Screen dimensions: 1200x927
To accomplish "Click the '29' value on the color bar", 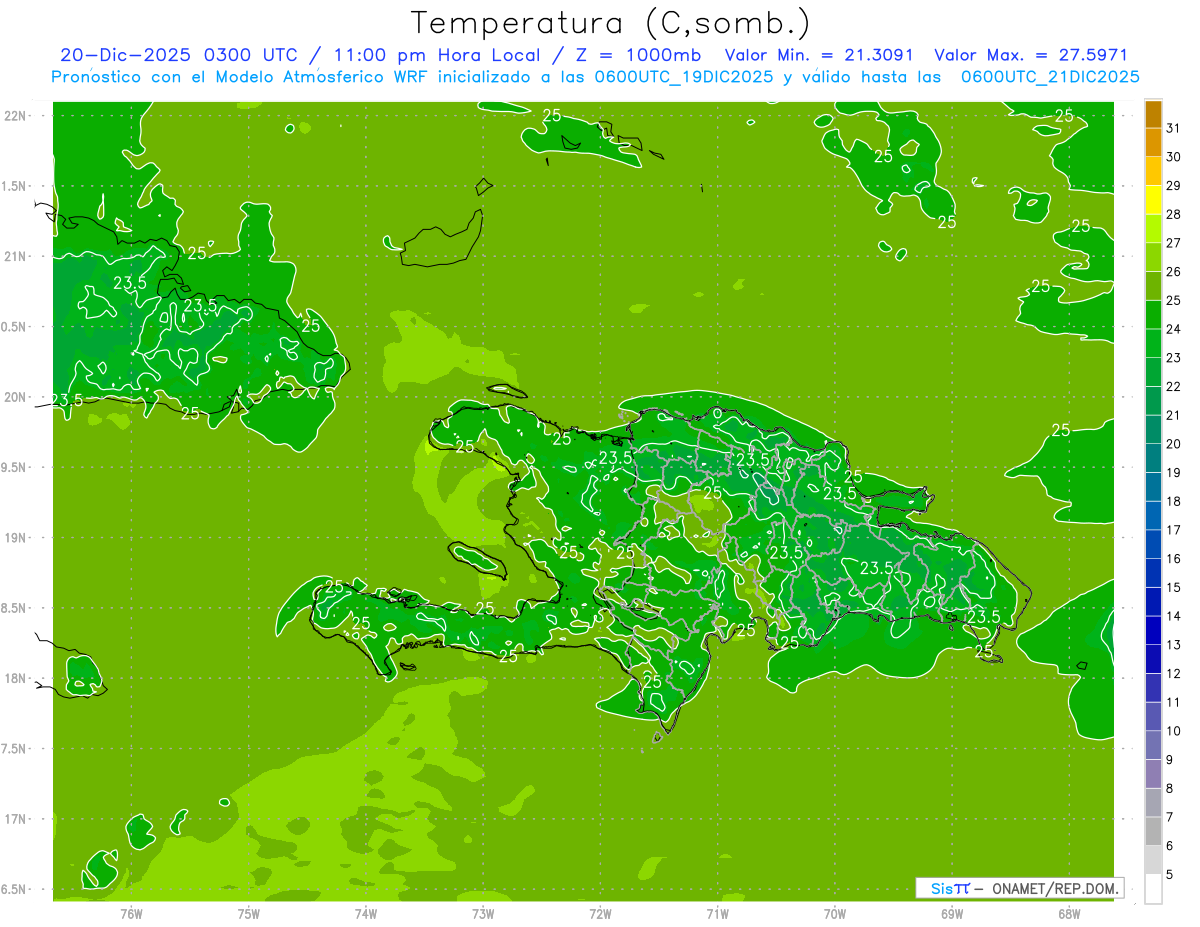I will pyautogui.click(x=1173, y=186).
